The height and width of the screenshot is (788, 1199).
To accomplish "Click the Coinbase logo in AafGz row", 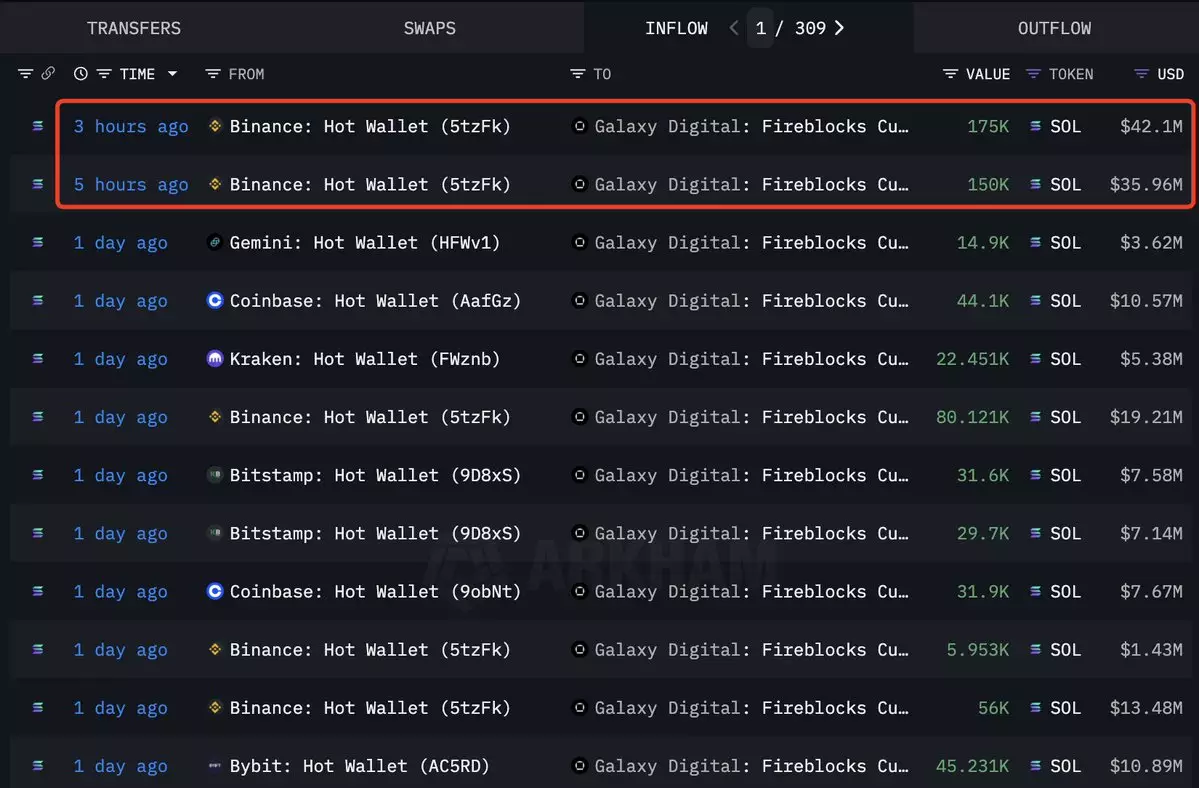I will 215,300.
